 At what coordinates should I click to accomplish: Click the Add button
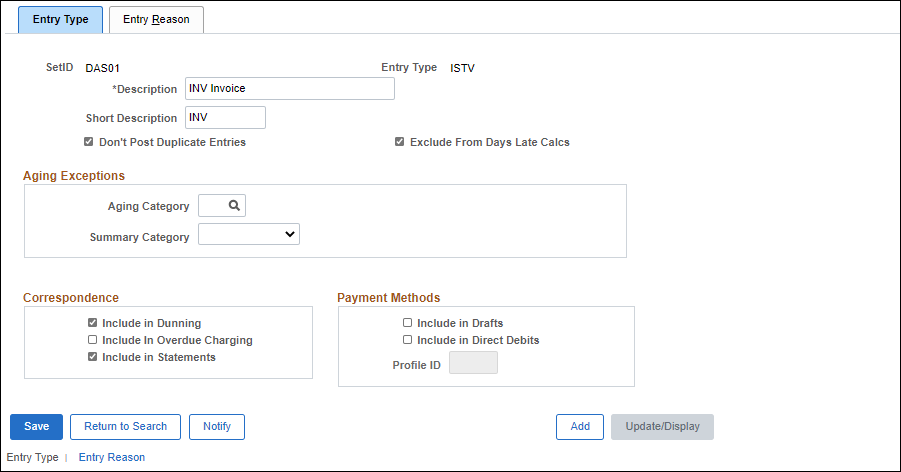point(580,426)
